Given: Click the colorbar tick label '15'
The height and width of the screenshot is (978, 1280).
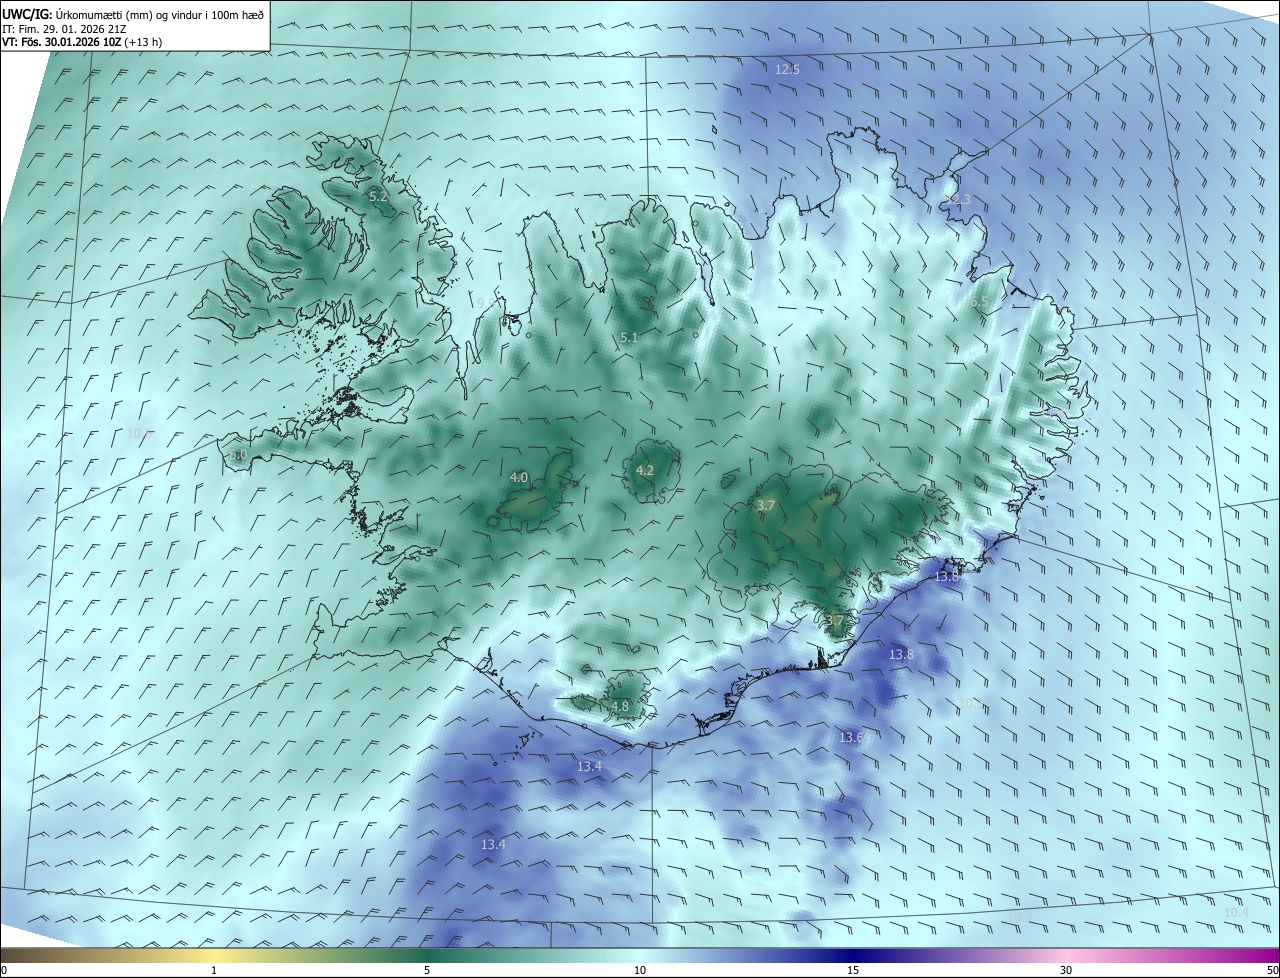Looking at the screenshot, I should click(x=853, y=970).
